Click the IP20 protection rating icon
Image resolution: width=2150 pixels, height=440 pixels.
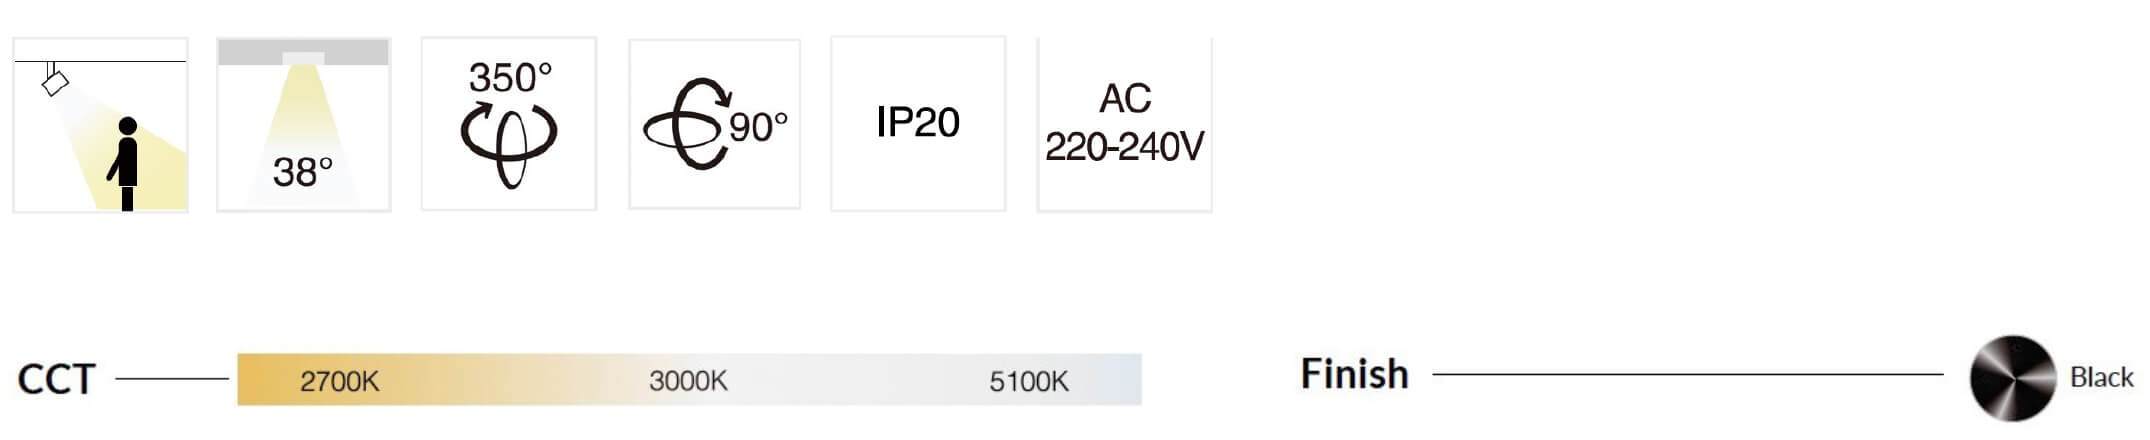tap(917, 123)
